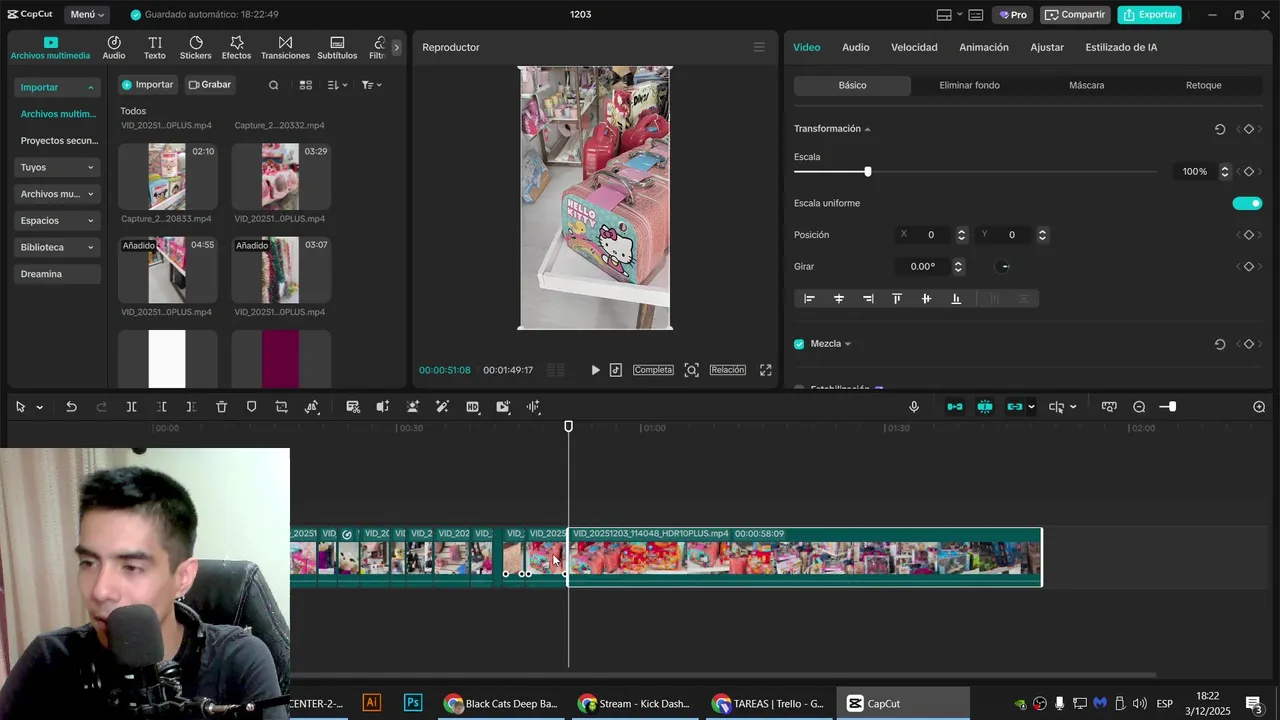Open the Ajustar tab
This screenshot has width=1280, height=720.
1047,47
